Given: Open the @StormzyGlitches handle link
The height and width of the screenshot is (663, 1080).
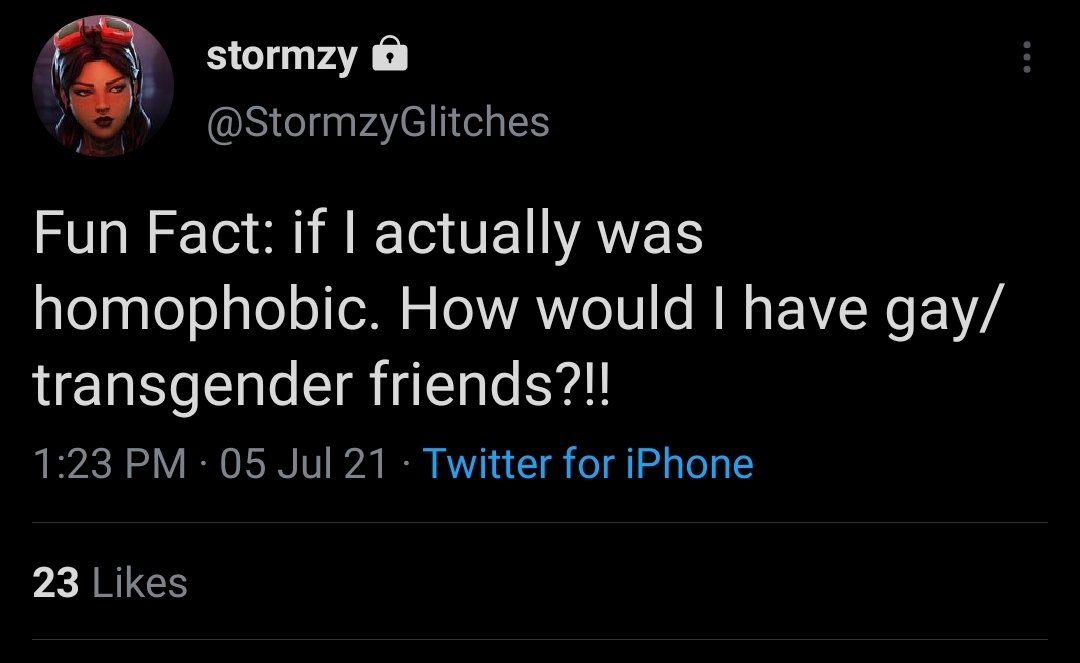Looking at the screenshot, I should [377, 122].
